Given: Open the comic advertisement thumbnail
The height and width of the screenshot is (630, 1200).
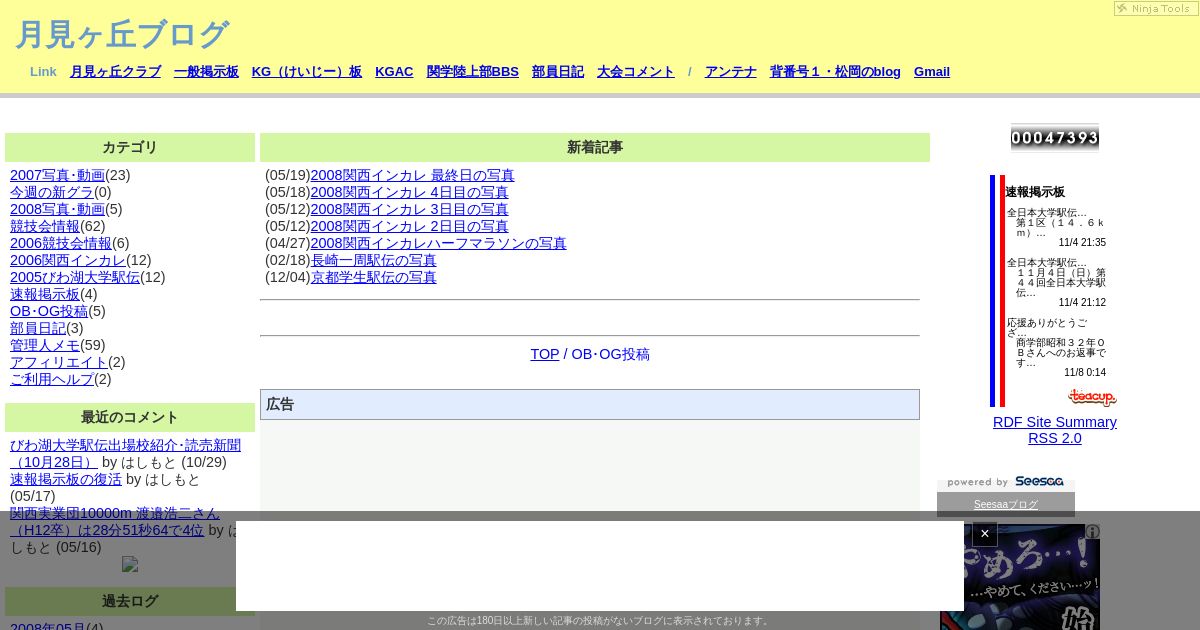Looking at the screenshot, I should tap(1020, 577).
